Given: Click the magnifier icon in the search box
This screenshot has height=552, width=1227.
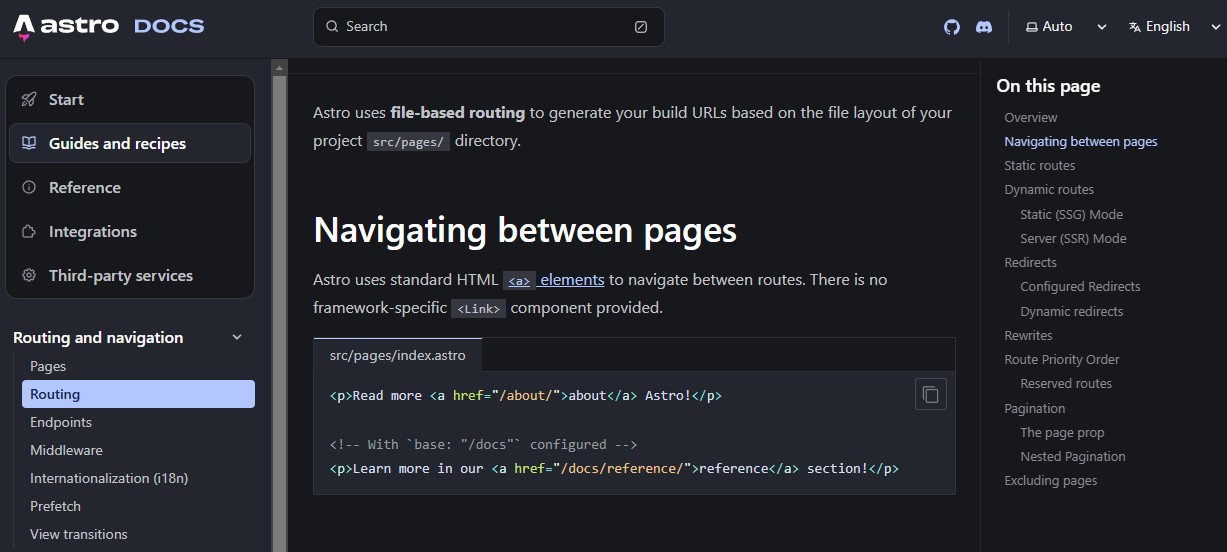Looking at the screenshot, I should tap(334, 27).
